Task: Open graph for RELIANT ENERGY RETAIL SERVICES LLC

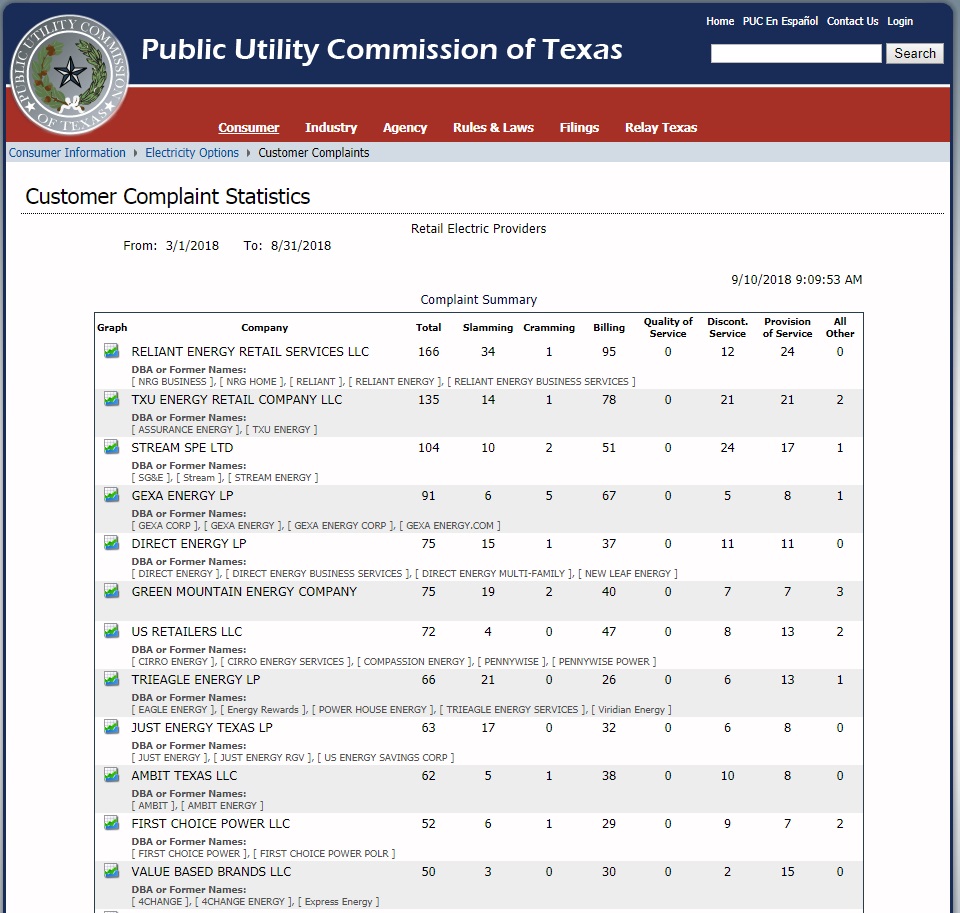Action: coord(111,351)
